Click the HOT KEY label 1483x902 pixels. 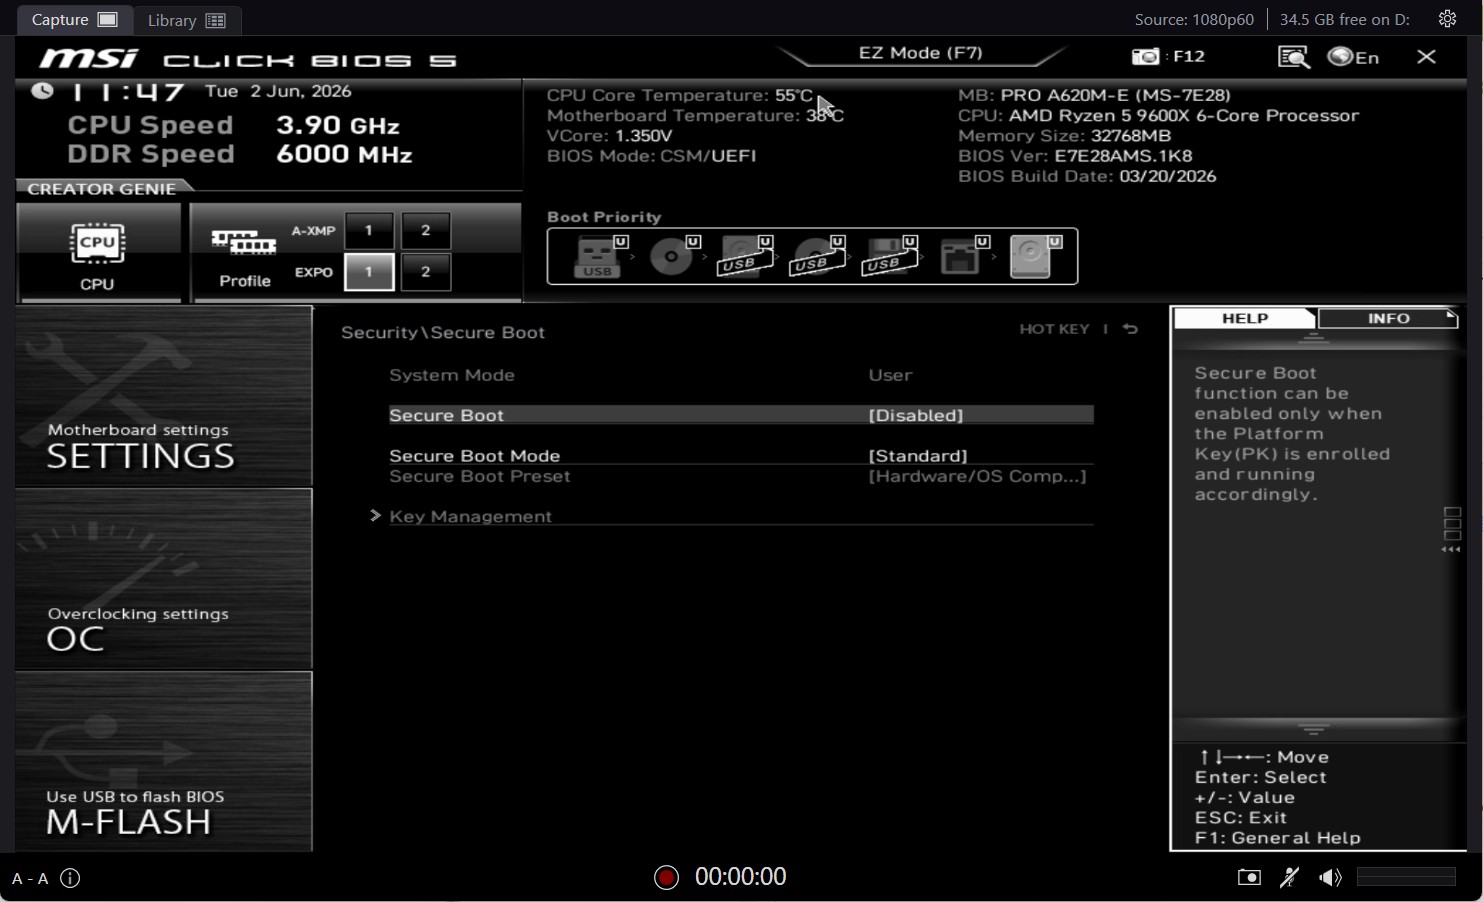(1054, 329)
